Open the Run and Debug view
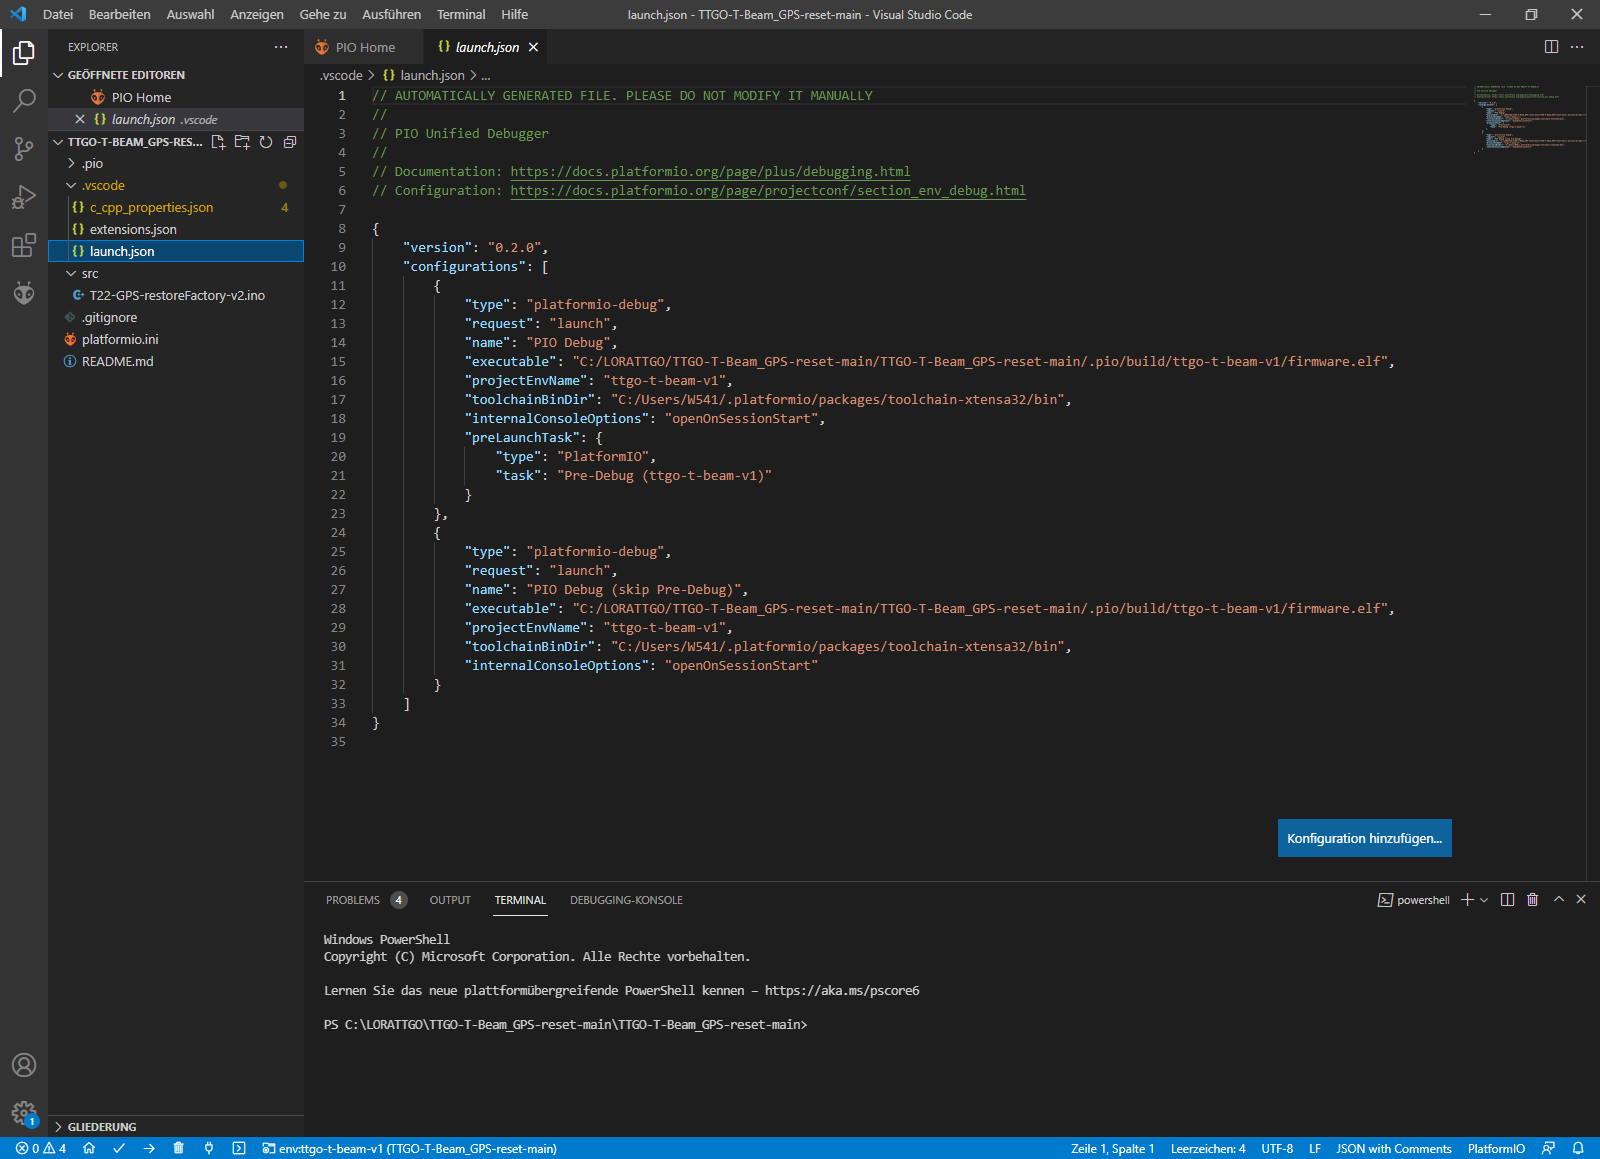1600x1159 pixels. pos(24,197)
